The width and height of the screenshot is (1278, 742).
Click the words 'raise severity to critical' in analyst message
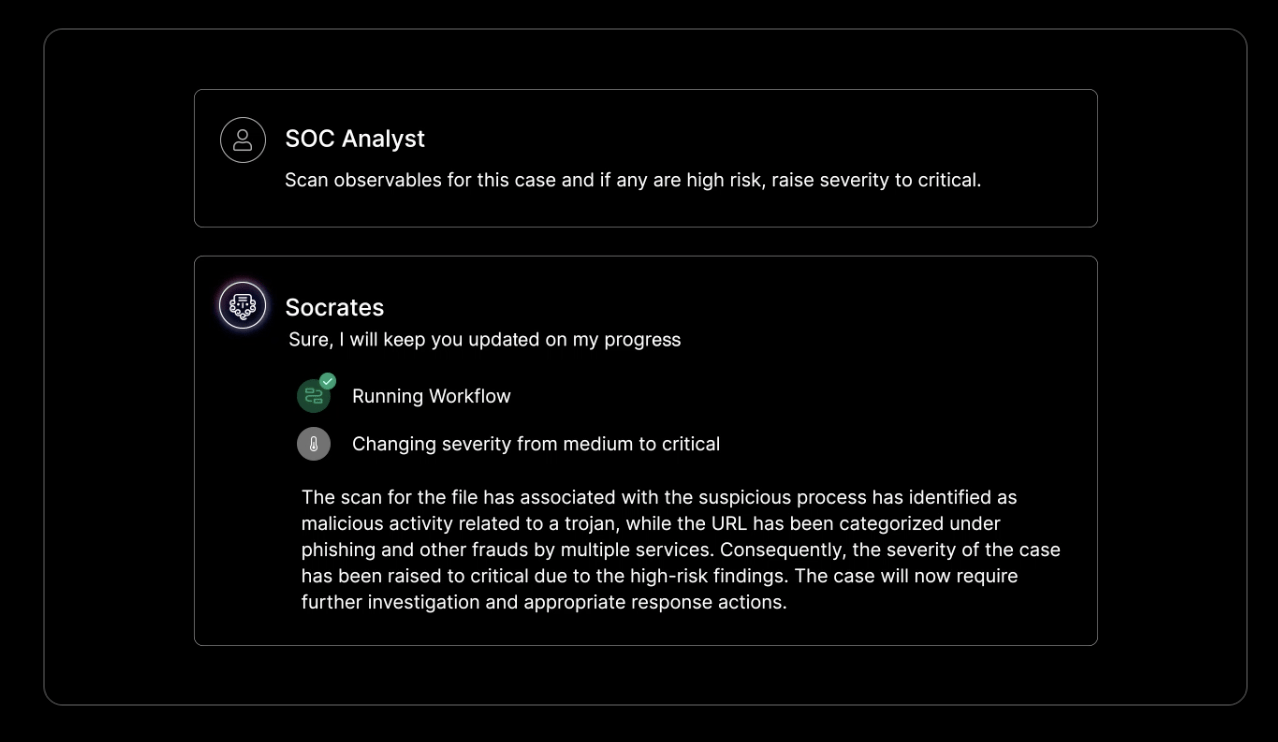pyautogui.click(x=875, y=181)
